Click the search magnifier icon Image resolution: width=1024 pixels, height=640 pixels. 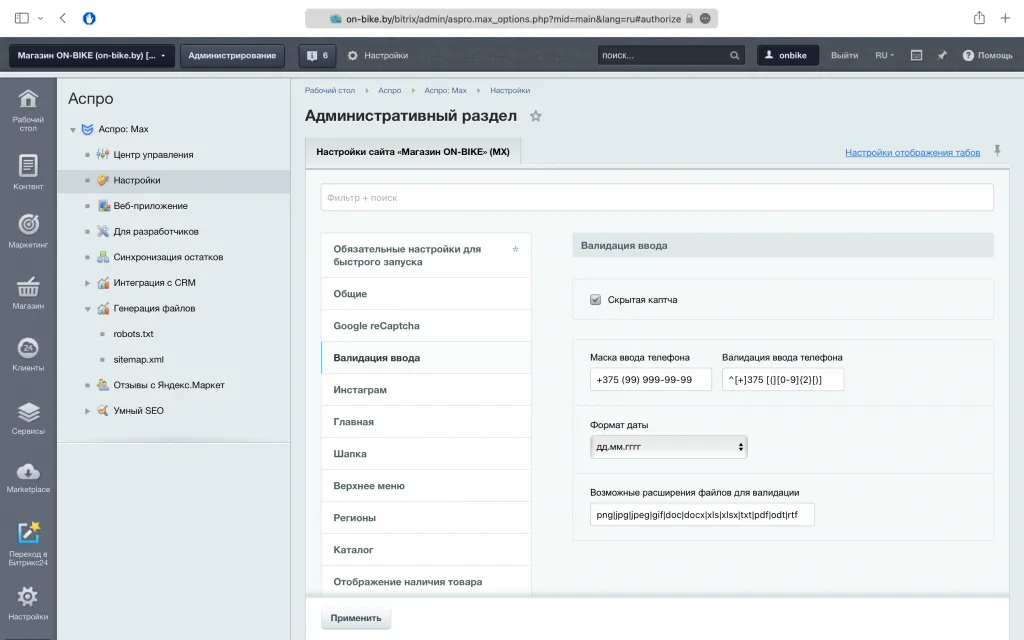tap(735, 56)
